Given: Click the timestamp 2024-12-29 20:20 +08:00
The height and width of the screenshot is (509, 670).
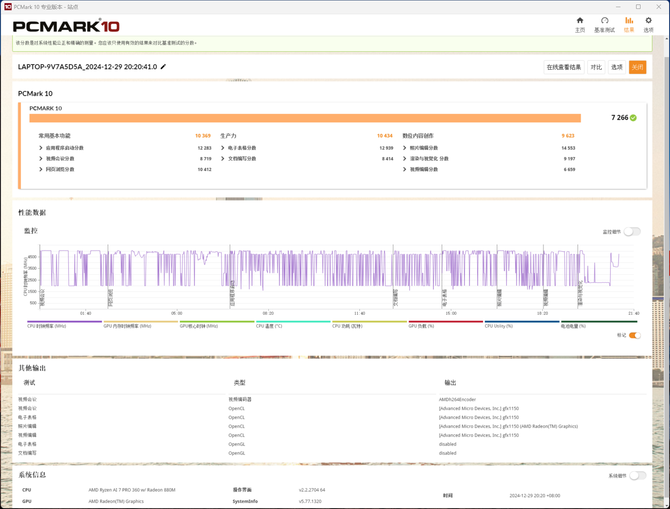Looking at the screenshot, I should click(x=535, y=496).
